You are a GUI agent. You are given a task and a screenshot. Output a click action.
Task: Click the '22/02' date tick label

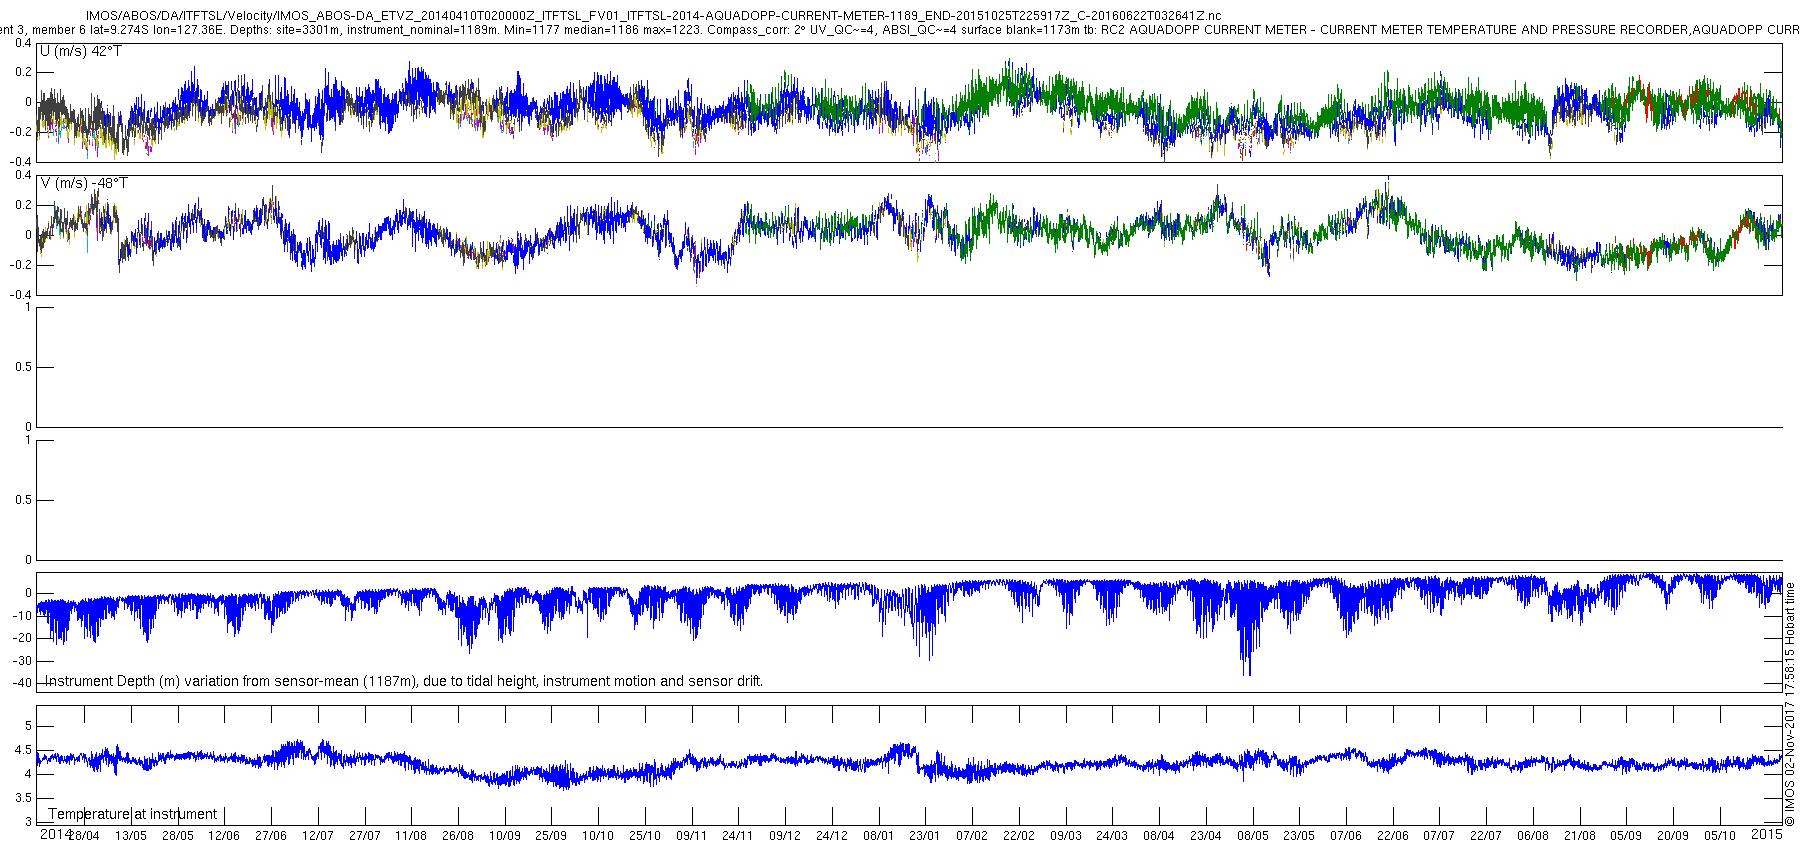tap(1019, 836)
